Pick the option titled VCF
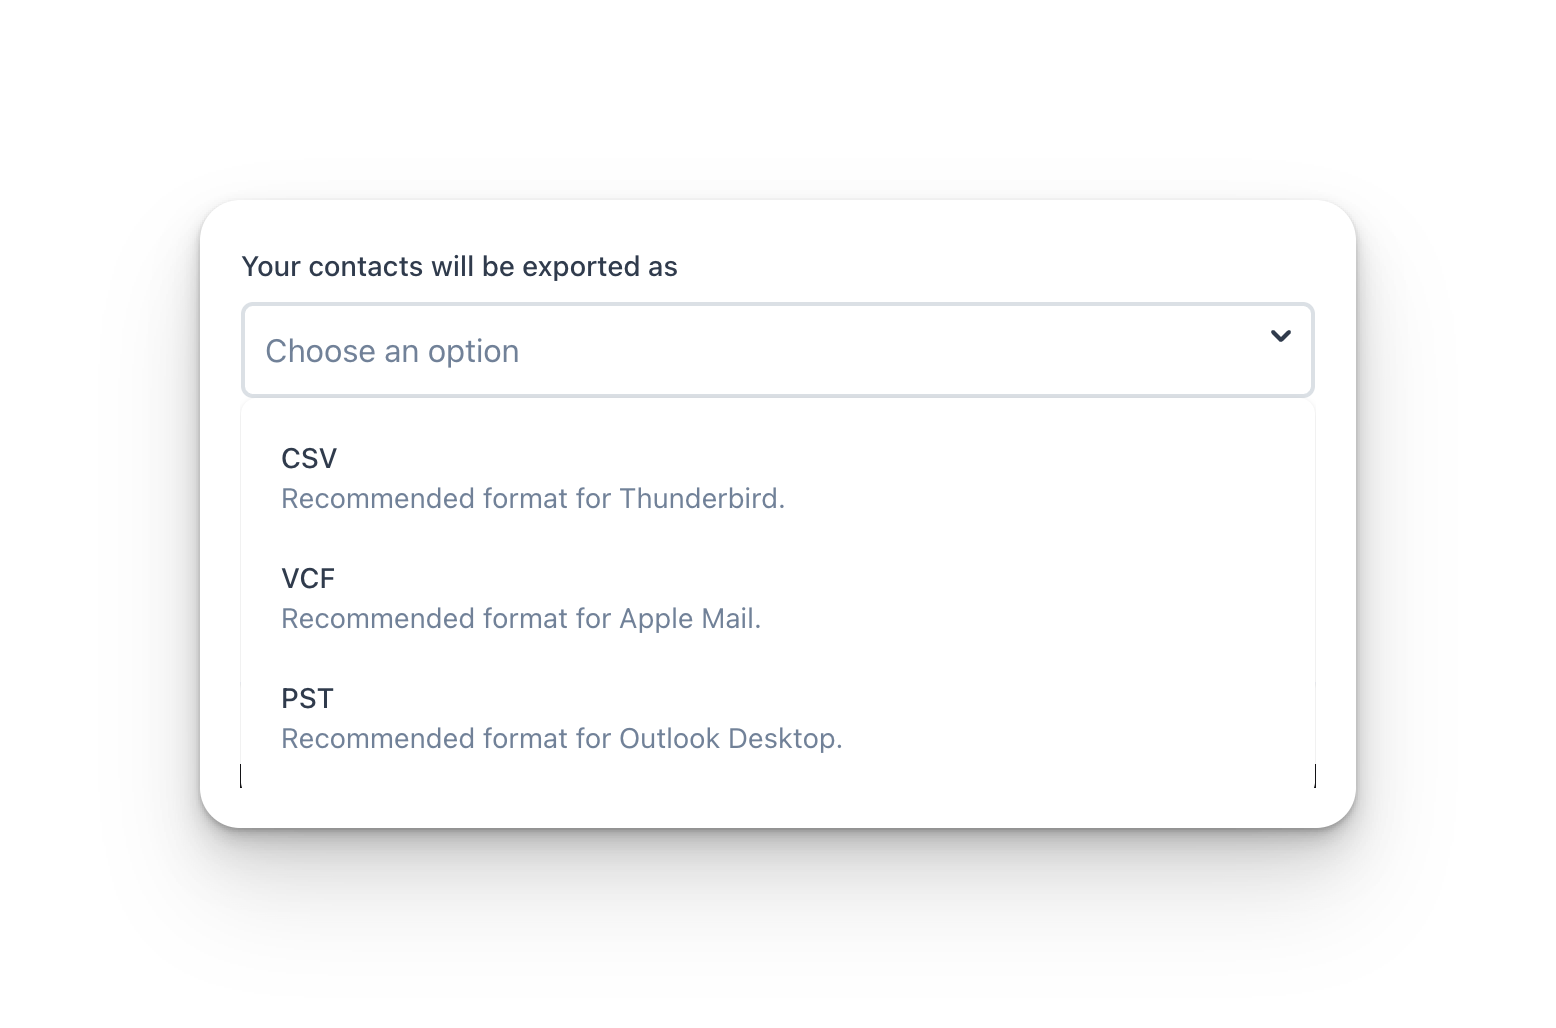Screen dimensions: 1556x1028 [x=308, y=579]
